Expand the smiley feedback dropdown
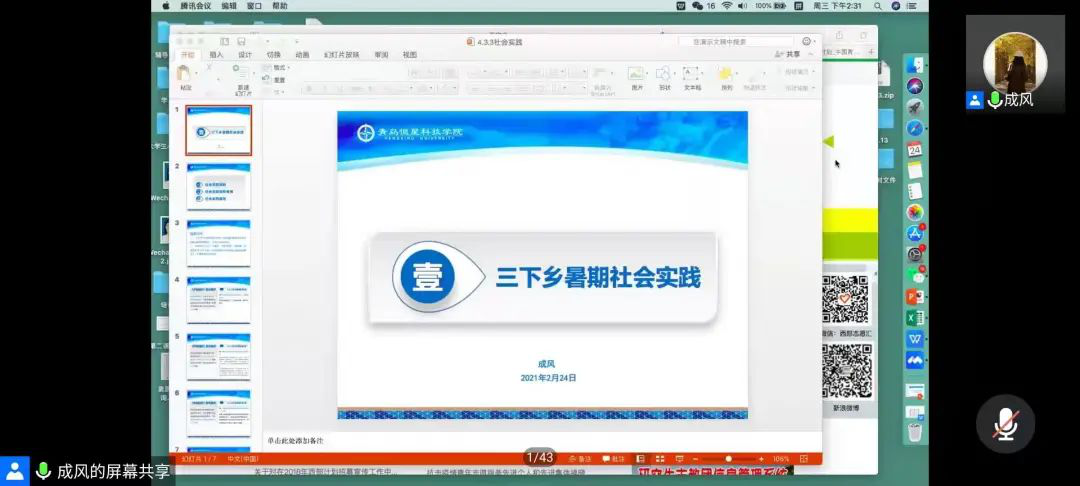Viewport: 1080px width, 486px height. click(x=808, y=41)
